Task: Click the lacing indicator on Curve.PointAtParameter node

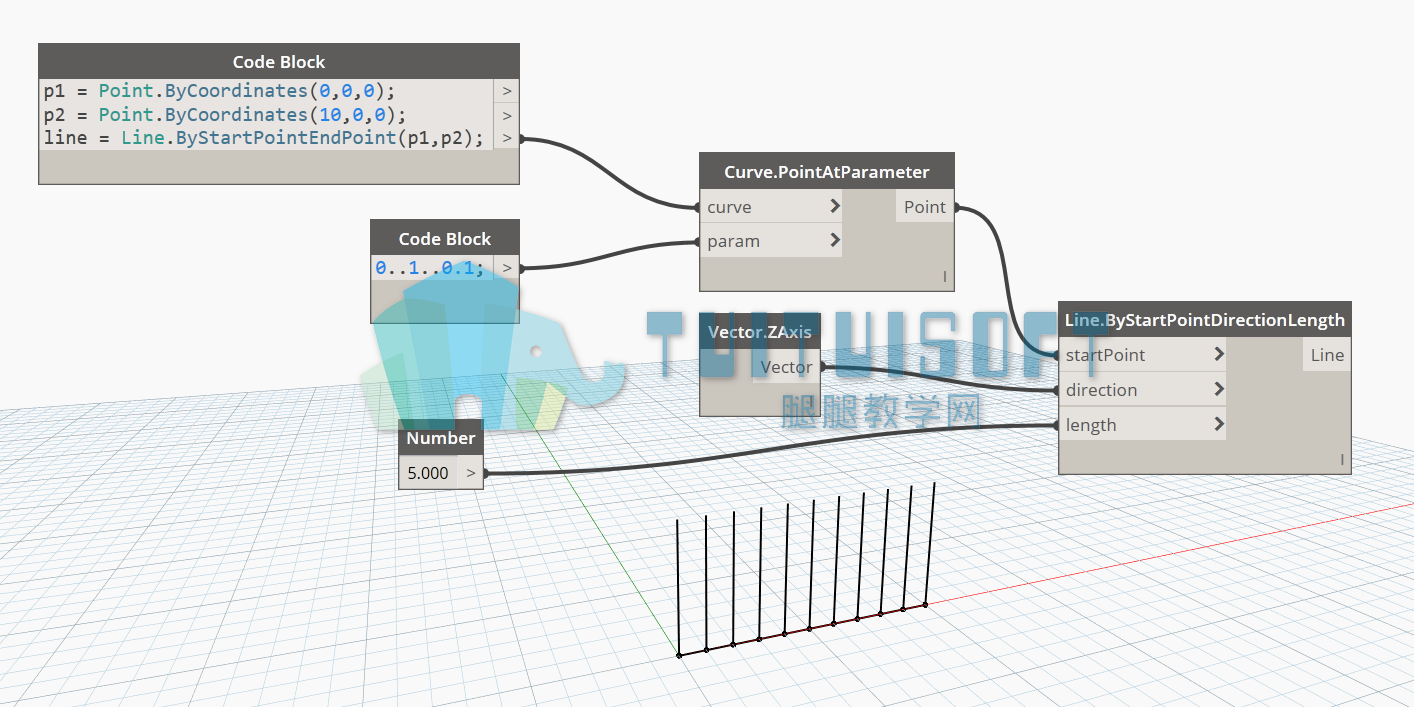Action: 944,277
